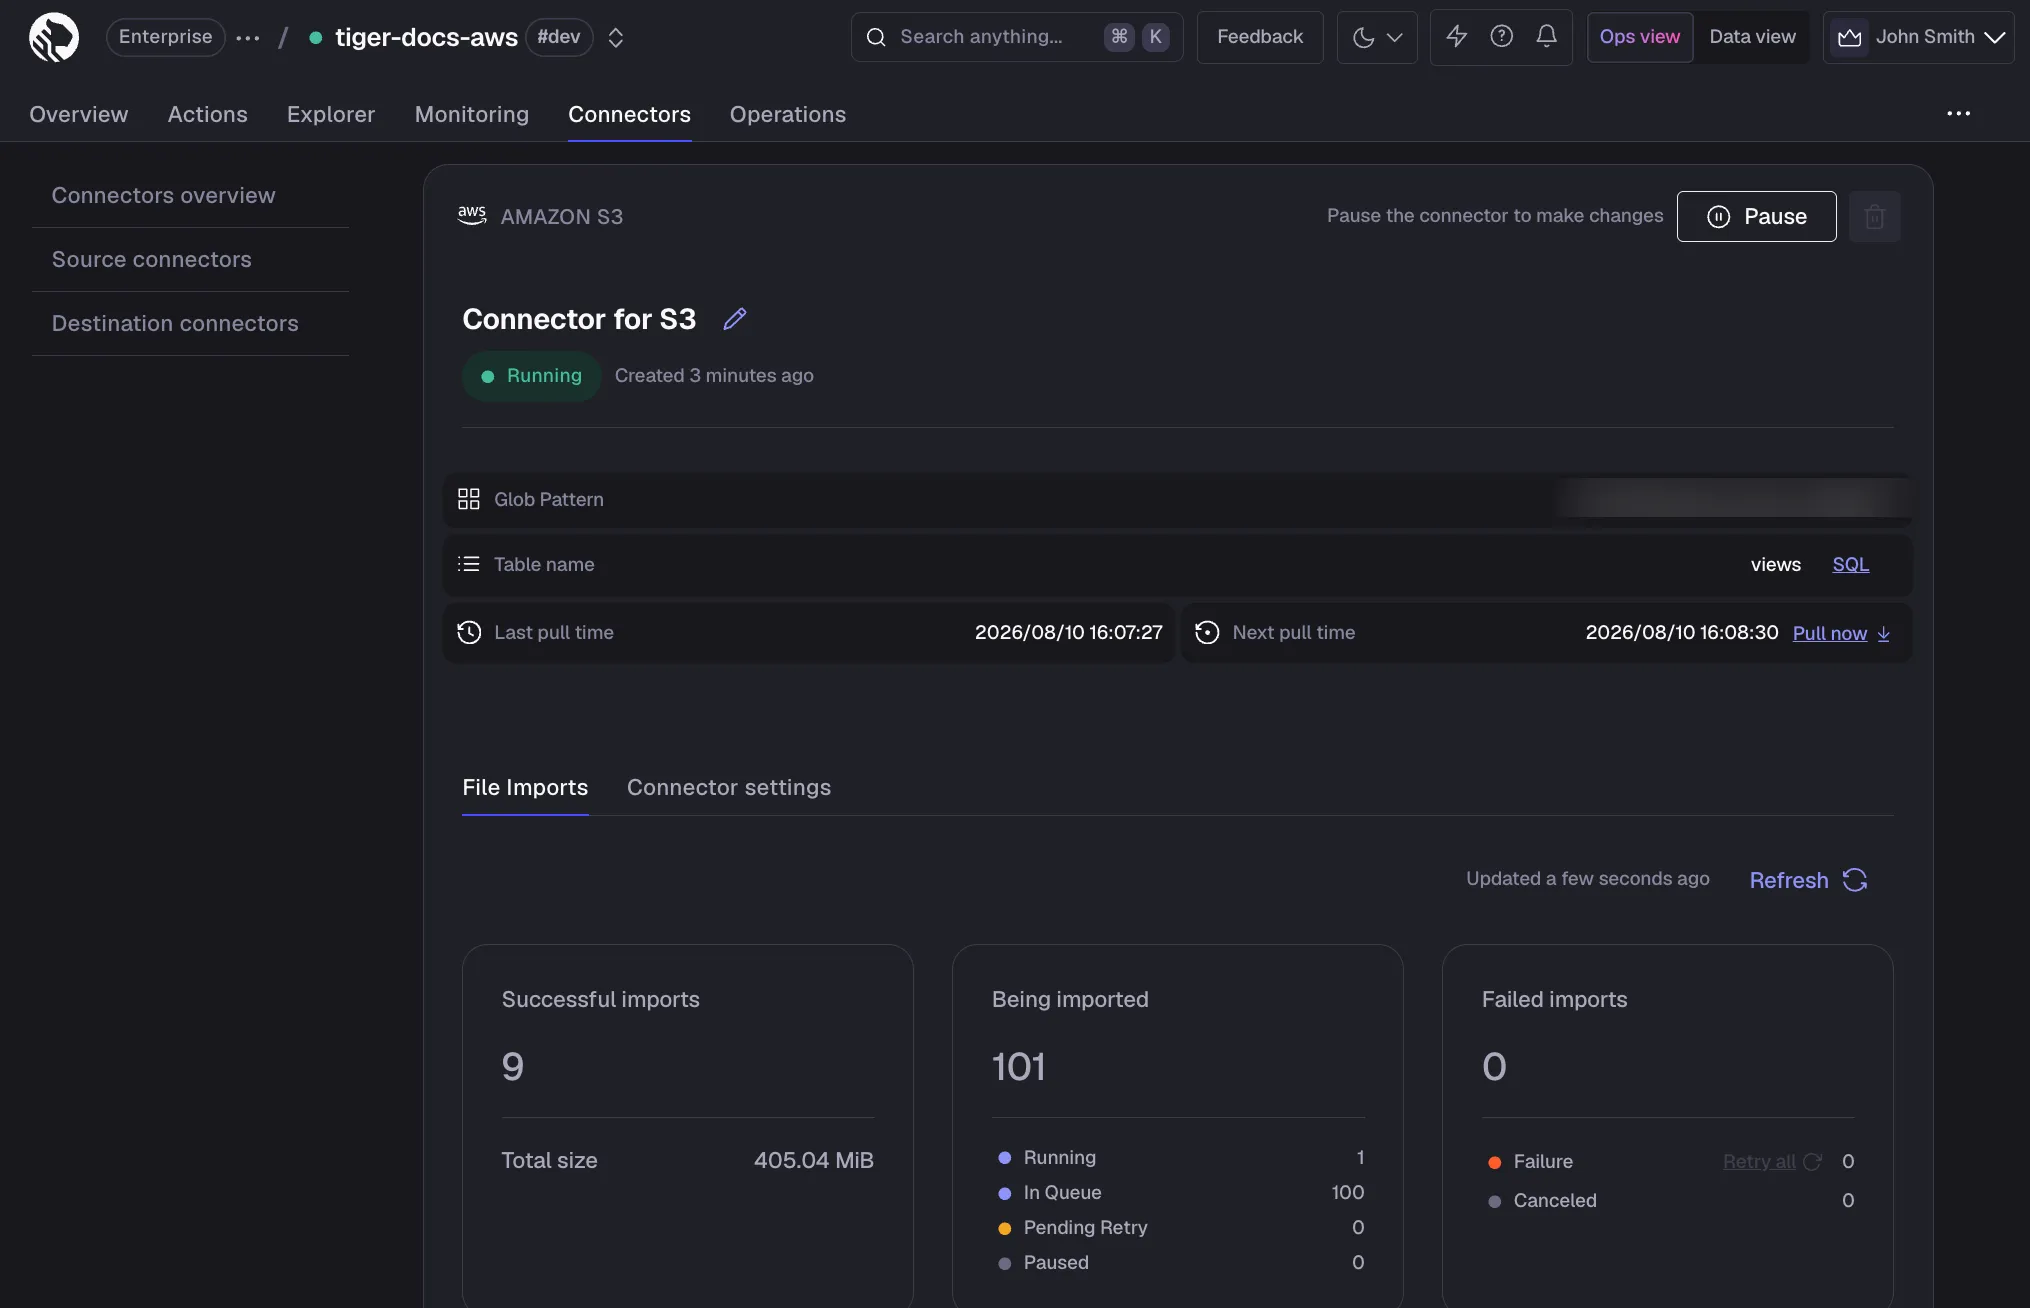Open the Explorer tab
Viewport: 2030px width, 1308px height.
tap(331, 115)
